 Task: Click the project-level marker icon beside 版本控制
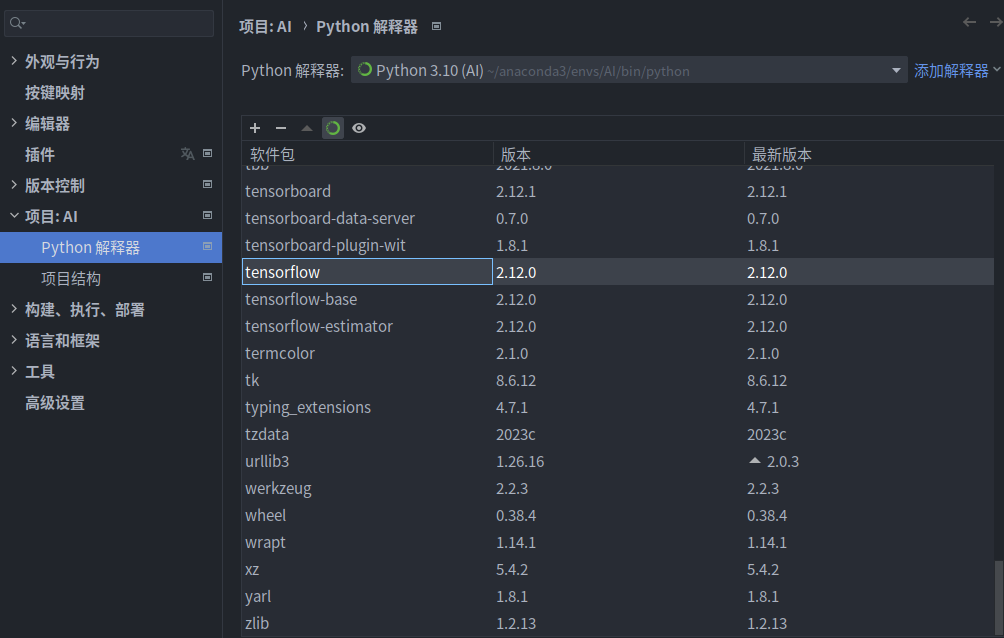coord(207,184)
